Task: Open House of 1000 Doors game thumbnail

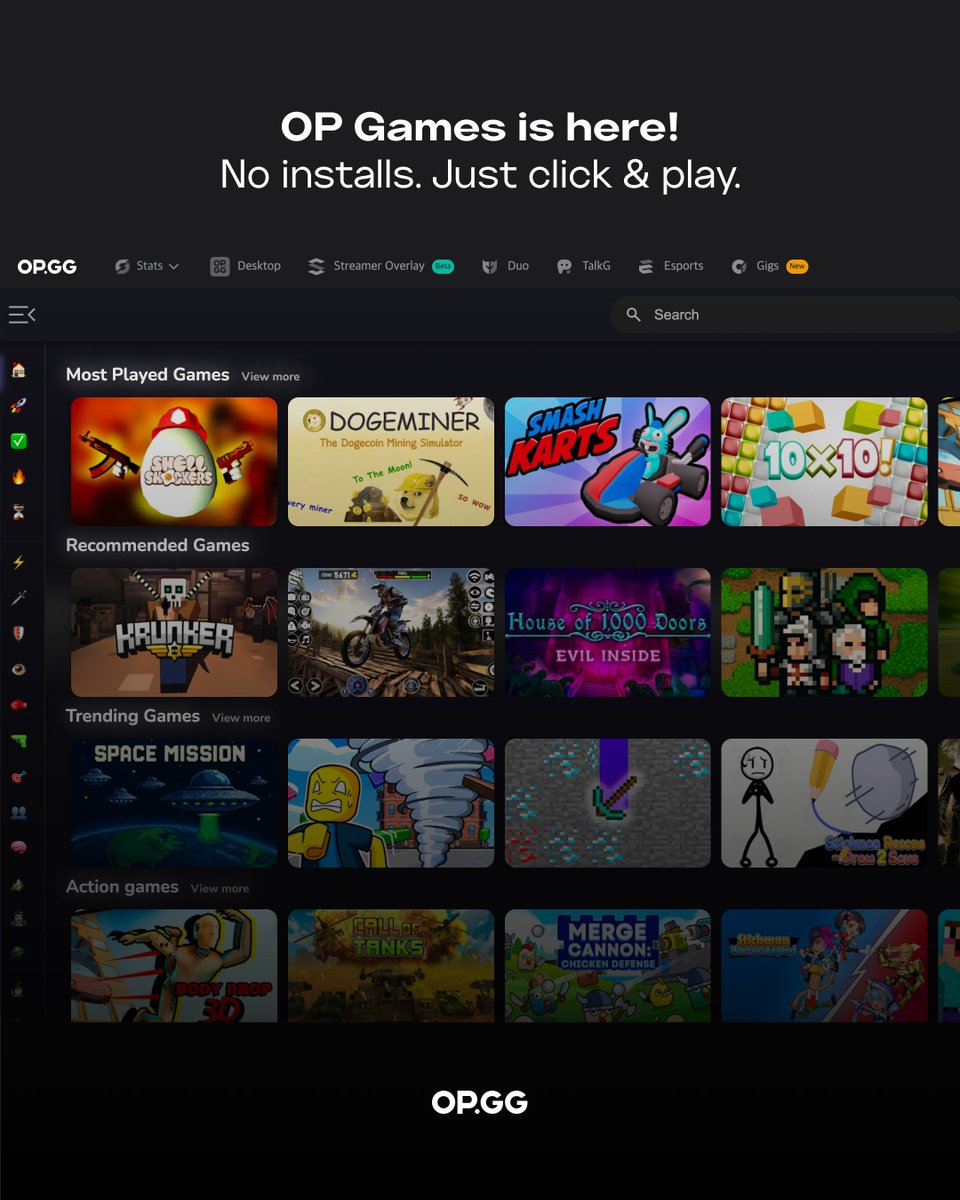Action: [608, 633]
